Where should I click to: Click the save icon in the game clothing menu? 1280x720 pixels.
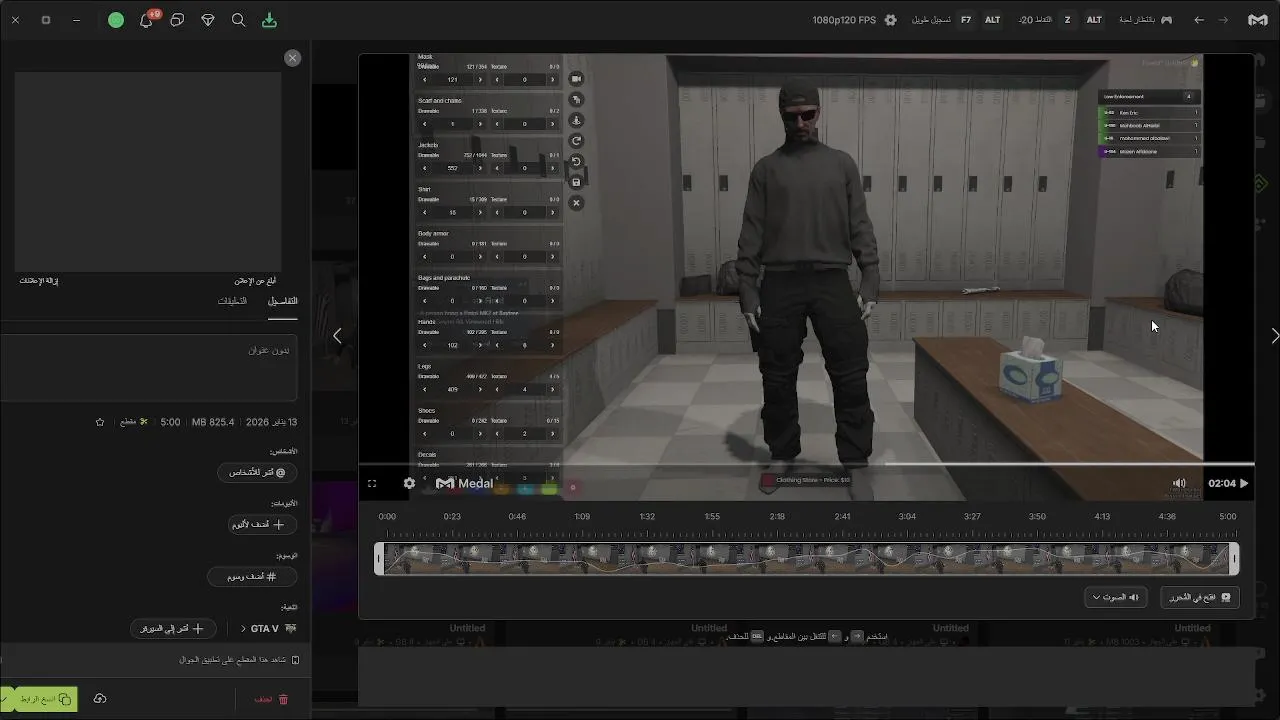click(x=576, y=182)
